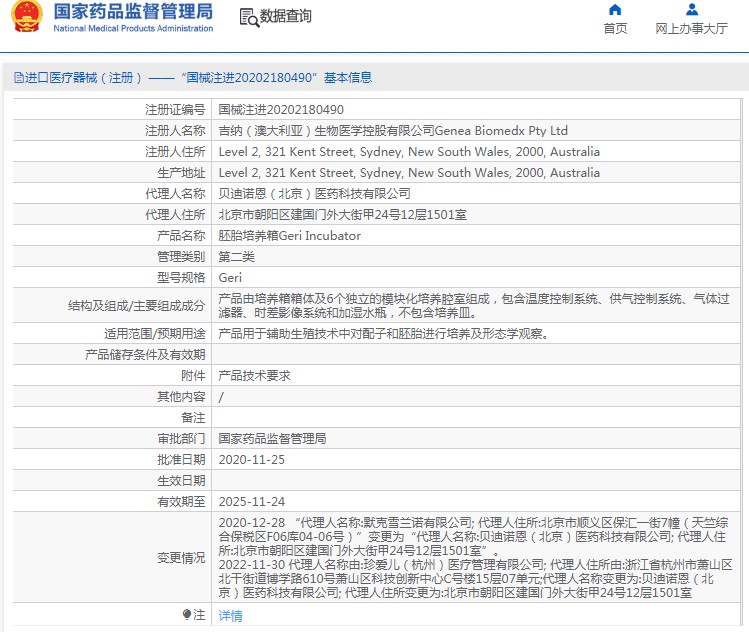Select registration number 国械注进20202180490 value
749x632 pixels.
click(281, 109)
